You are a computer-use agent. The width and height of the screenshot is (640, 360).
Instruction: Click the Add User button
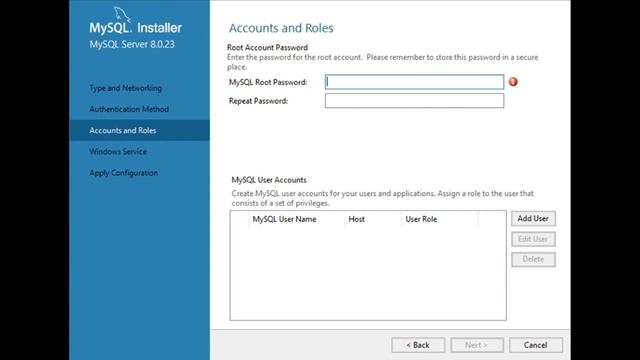[x=533, y=218]
